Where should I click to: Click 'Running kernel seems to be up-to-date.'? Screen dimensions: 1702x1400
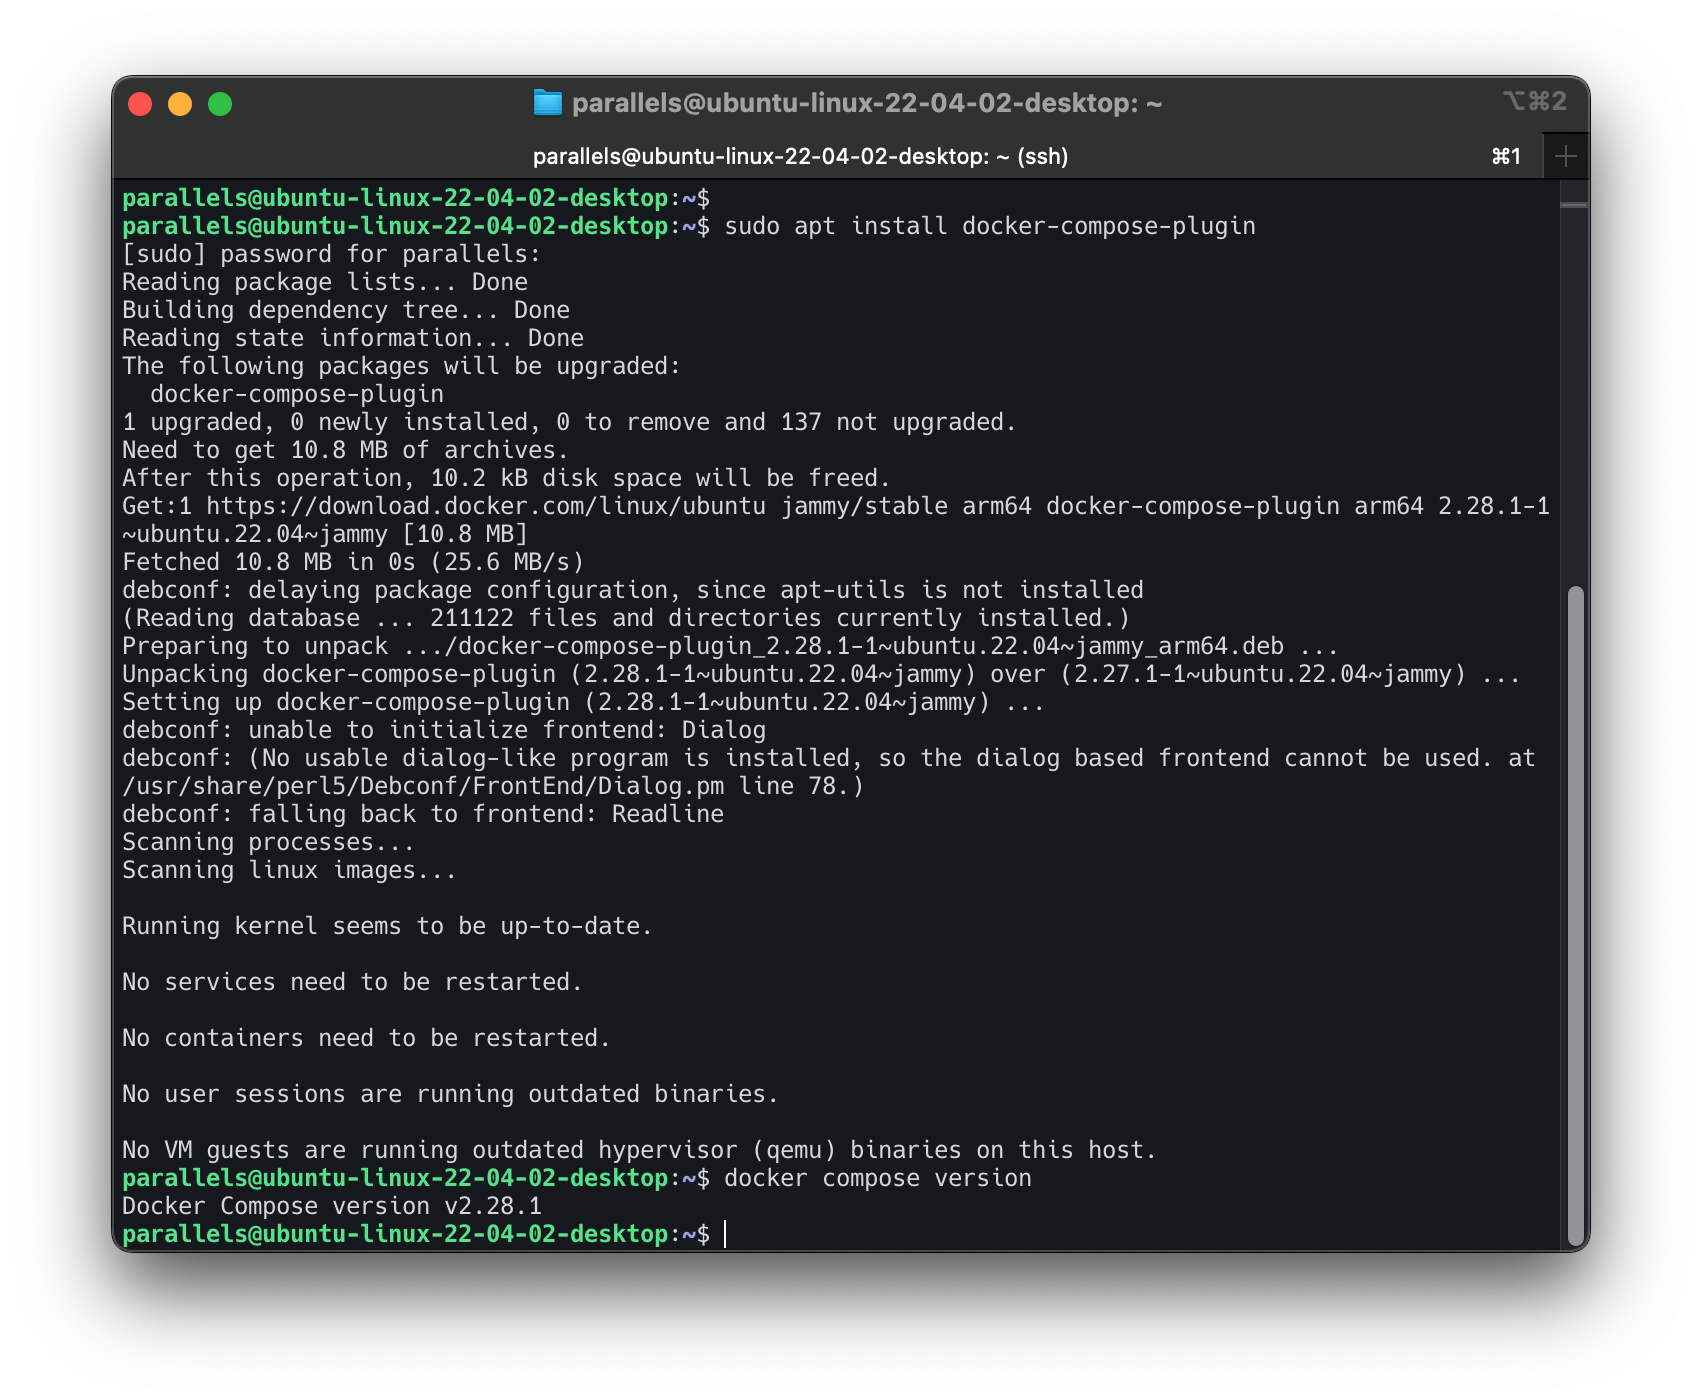(x=387, y=926)
